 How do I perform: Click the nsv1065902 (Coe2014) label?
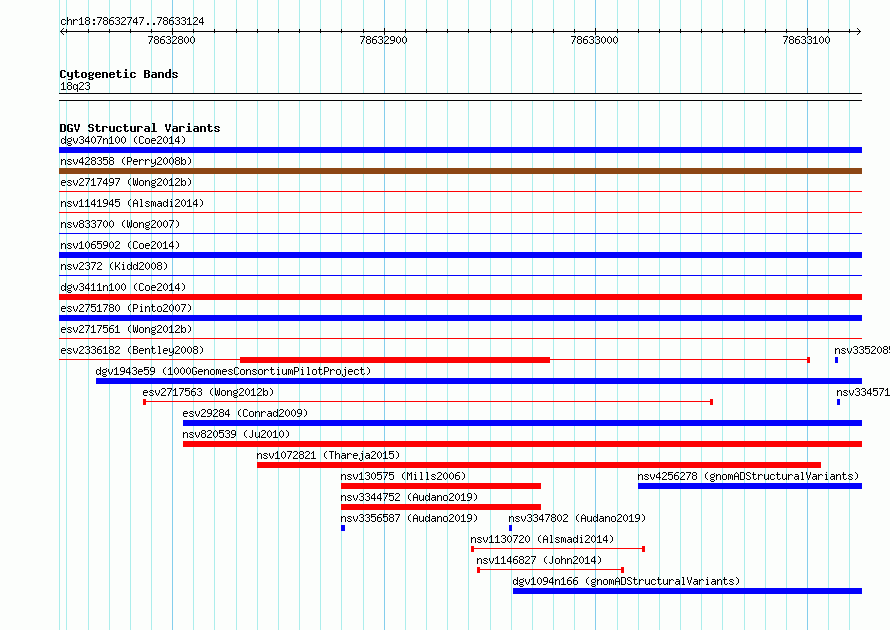coord(120,245)
